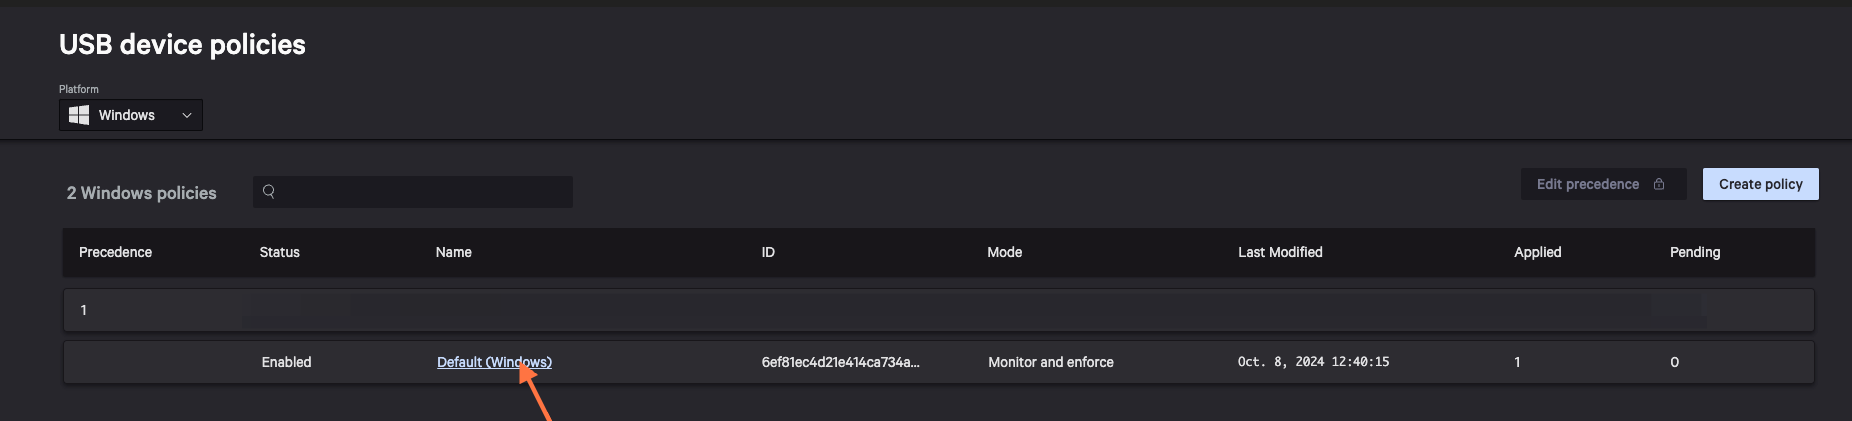Open the Windows platform combo box
The image size is (1852, 421).
tap(131, 115)
